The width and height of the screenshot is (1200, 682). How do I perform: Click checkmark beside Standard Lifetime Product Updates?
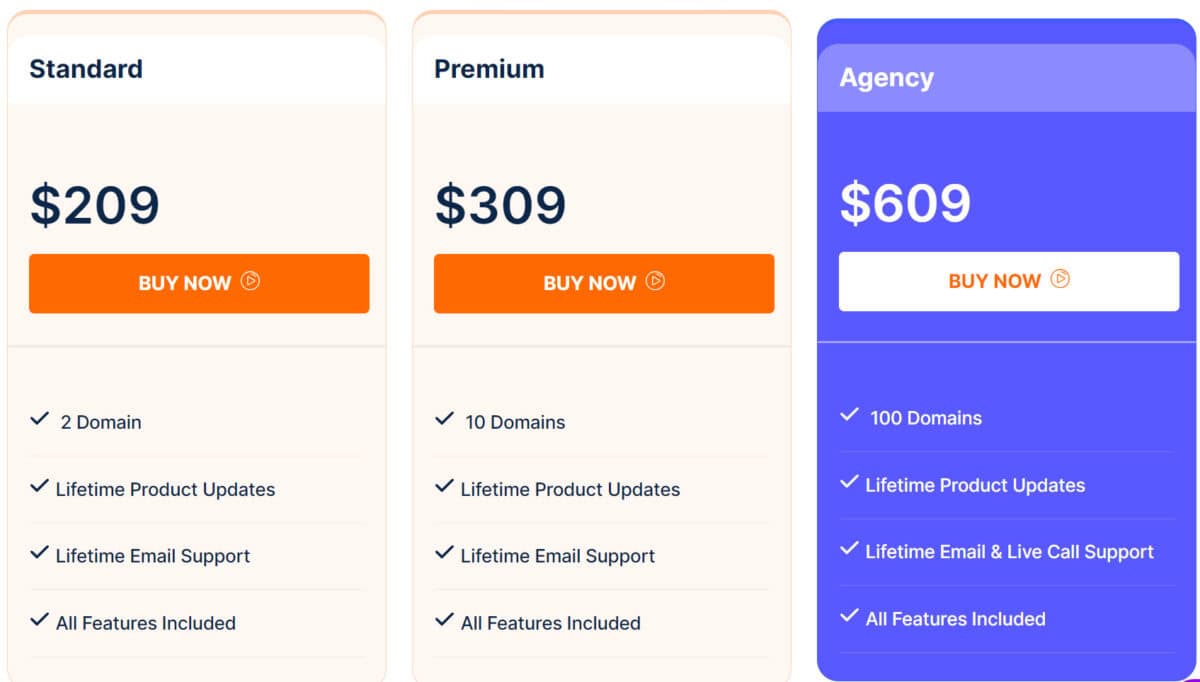point(39,487)
